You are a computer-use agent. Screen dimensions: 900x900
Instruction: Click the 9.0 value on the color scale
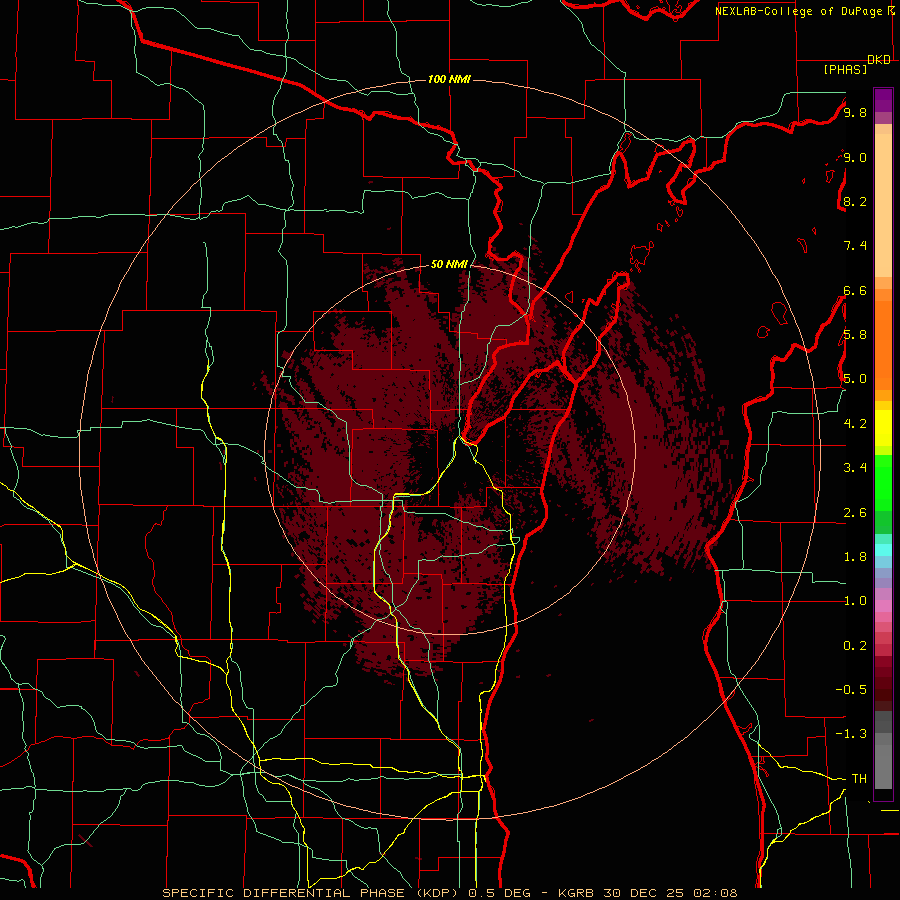point(855,157)
